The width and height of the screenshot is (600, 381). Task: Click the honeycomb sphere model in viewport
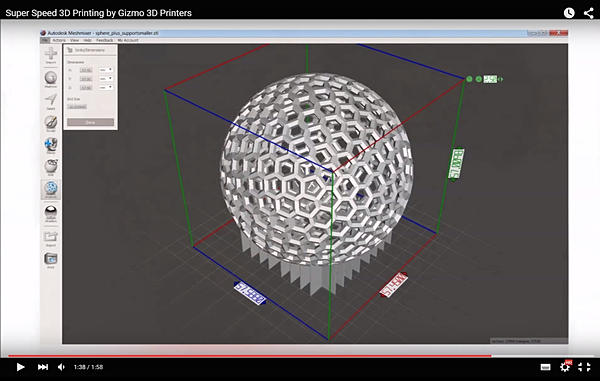pos(316,168)
